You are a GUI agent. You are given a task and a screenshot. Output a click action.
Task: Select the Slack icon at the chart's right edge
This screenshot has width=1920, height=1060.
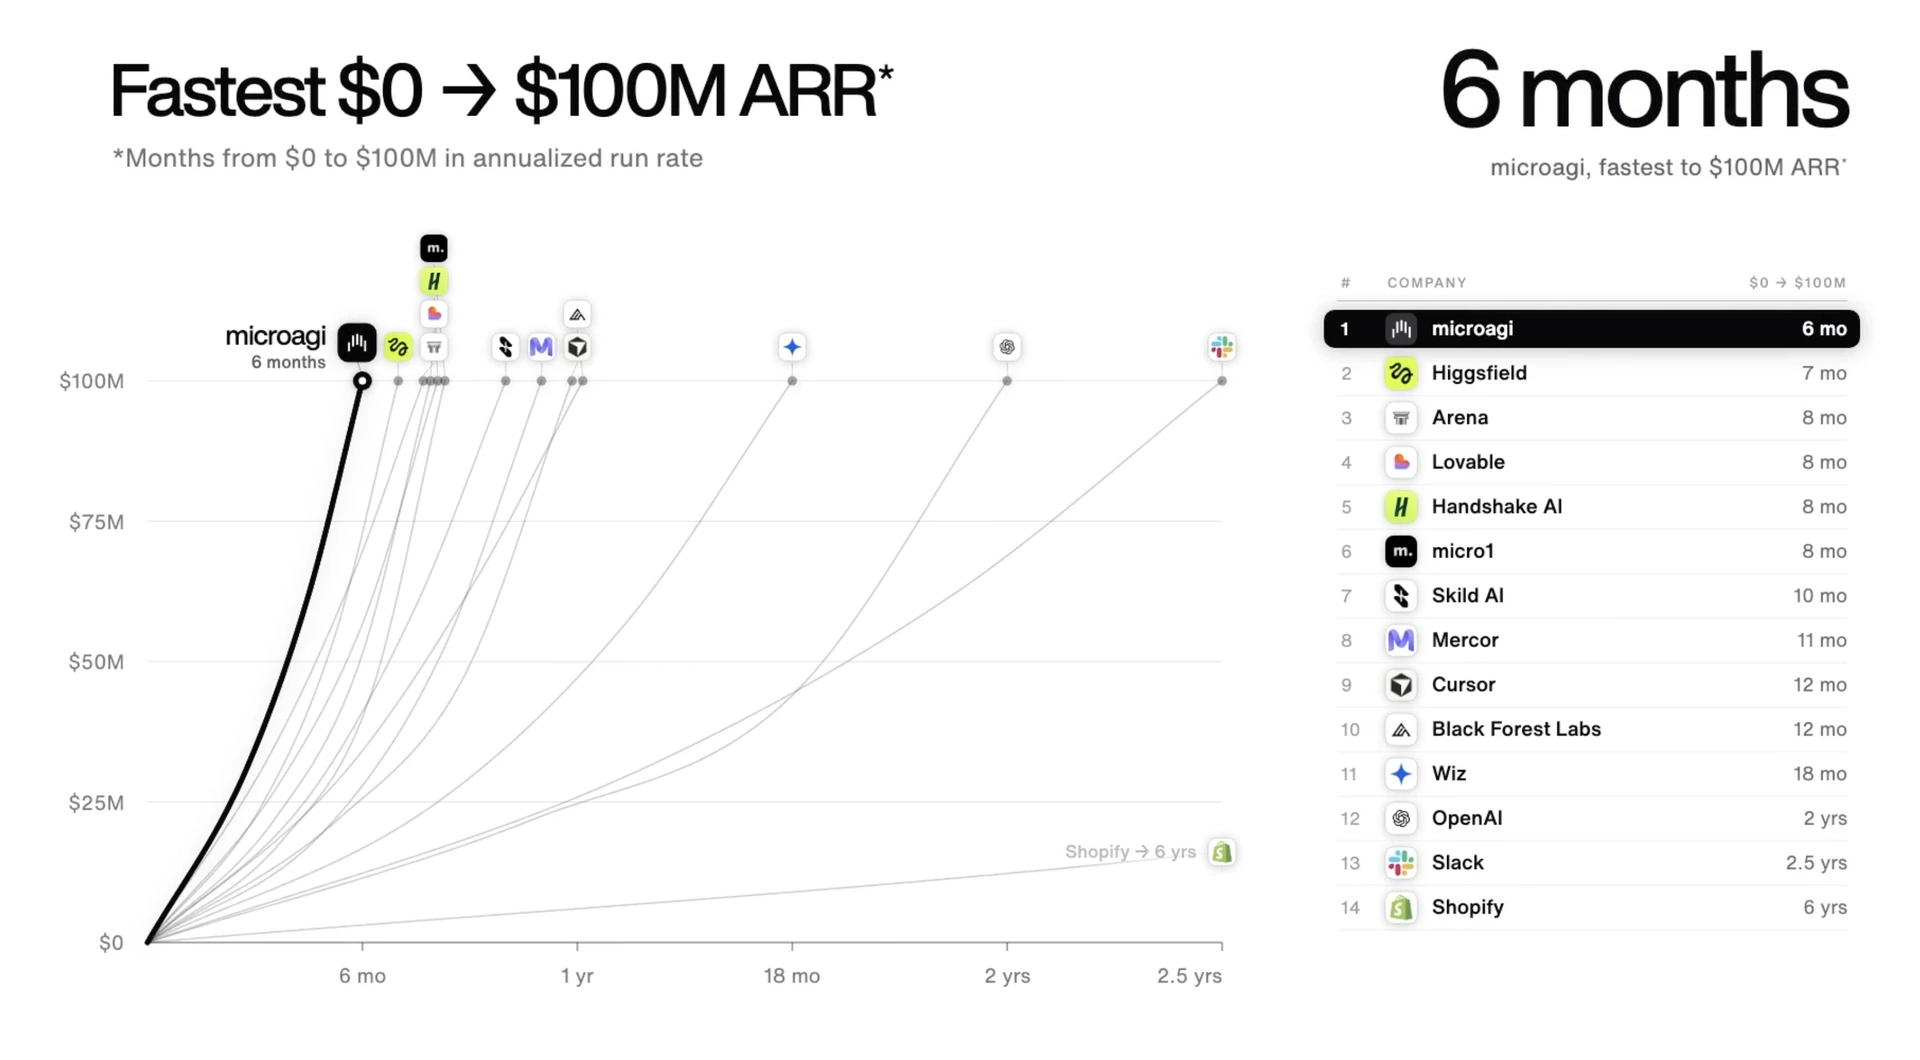pos(1222,347)
